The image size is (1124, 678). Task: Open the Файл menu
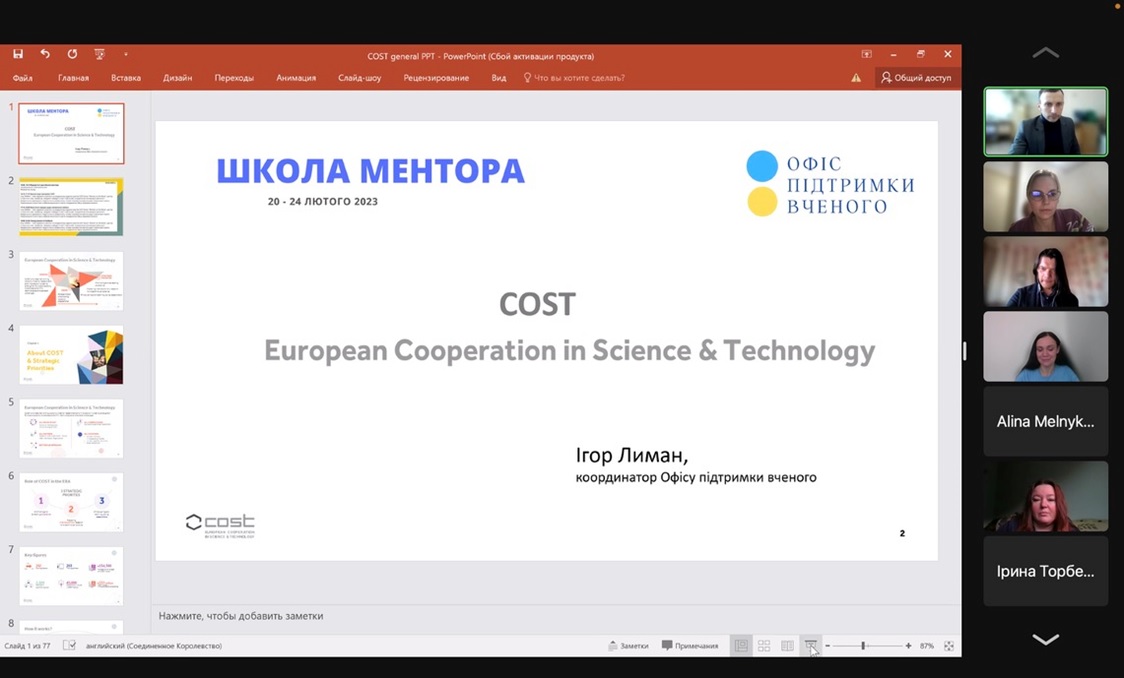(x=22, y=77)
